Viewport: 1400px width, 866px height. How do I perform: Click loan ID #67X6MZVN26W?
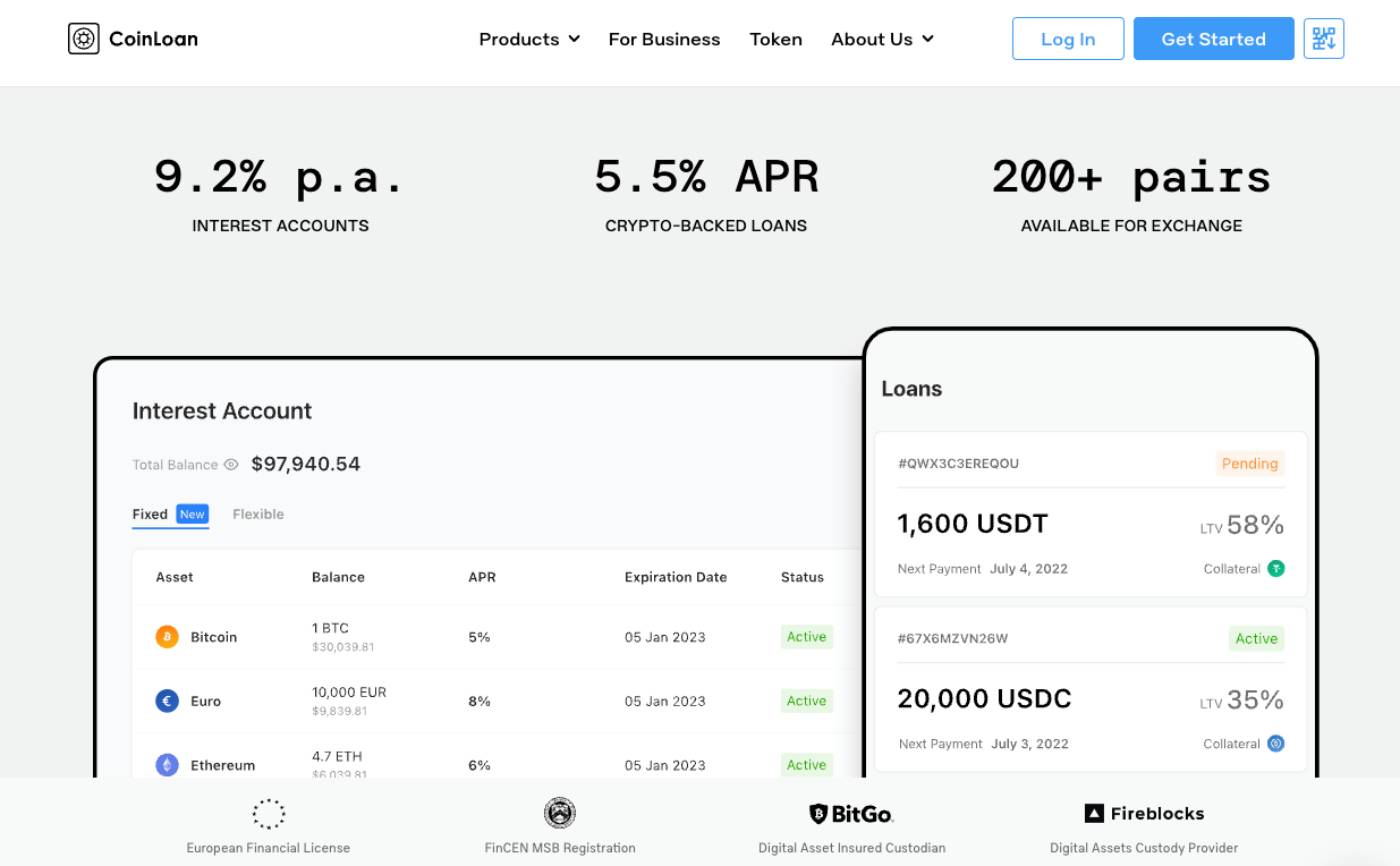click(953, 638)
